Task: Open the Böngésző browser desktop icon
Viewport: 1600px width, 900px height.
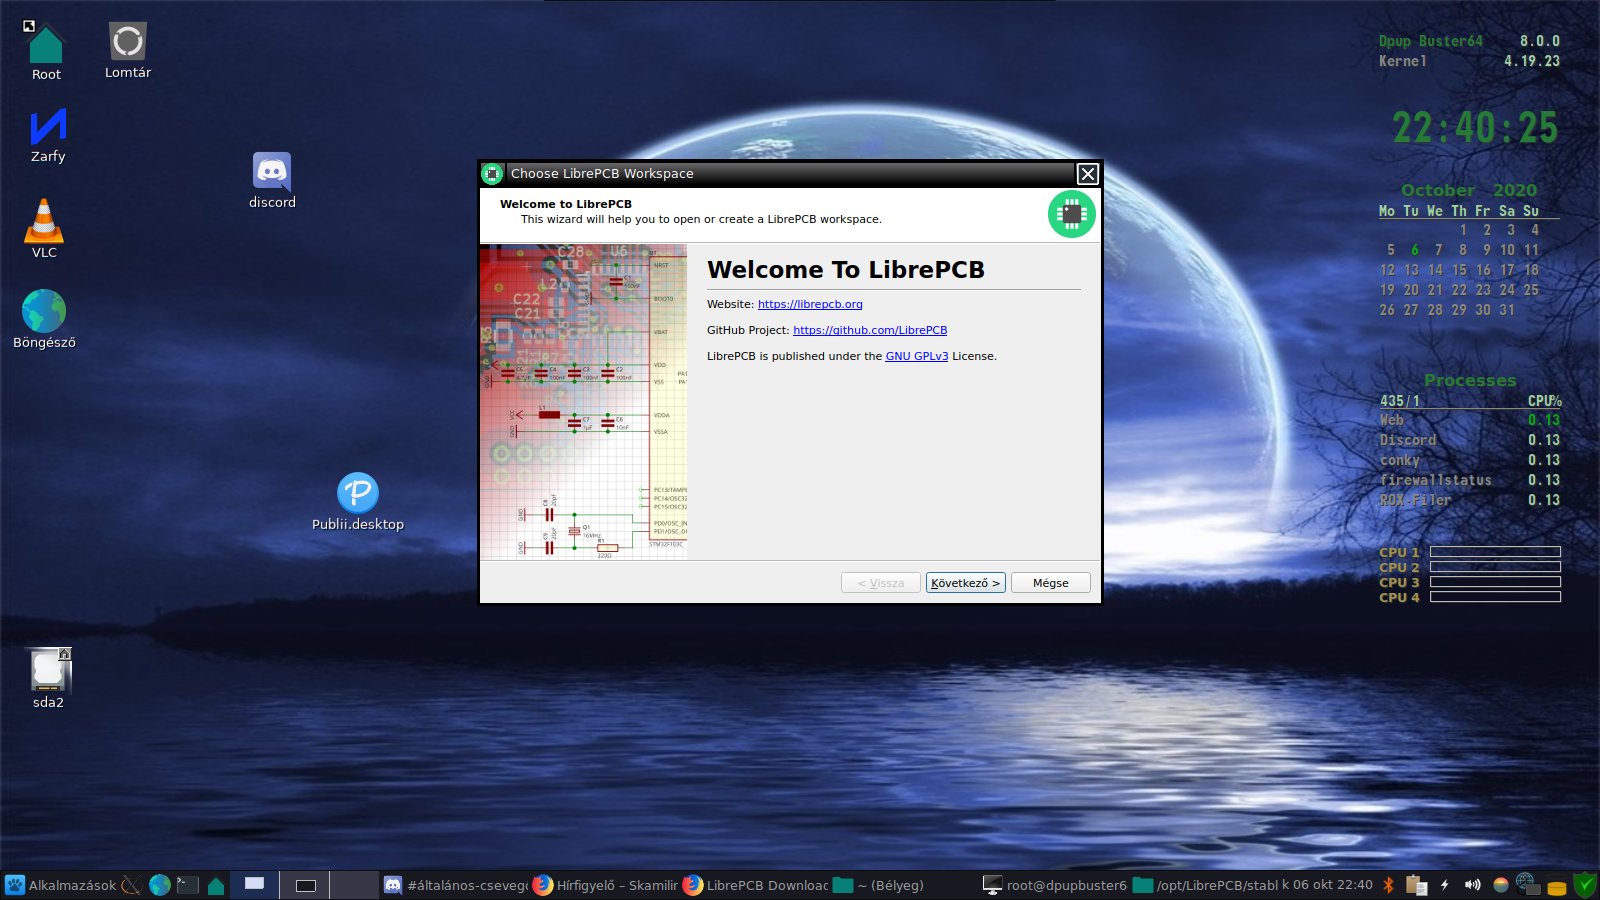Action: tap(44, 318)
